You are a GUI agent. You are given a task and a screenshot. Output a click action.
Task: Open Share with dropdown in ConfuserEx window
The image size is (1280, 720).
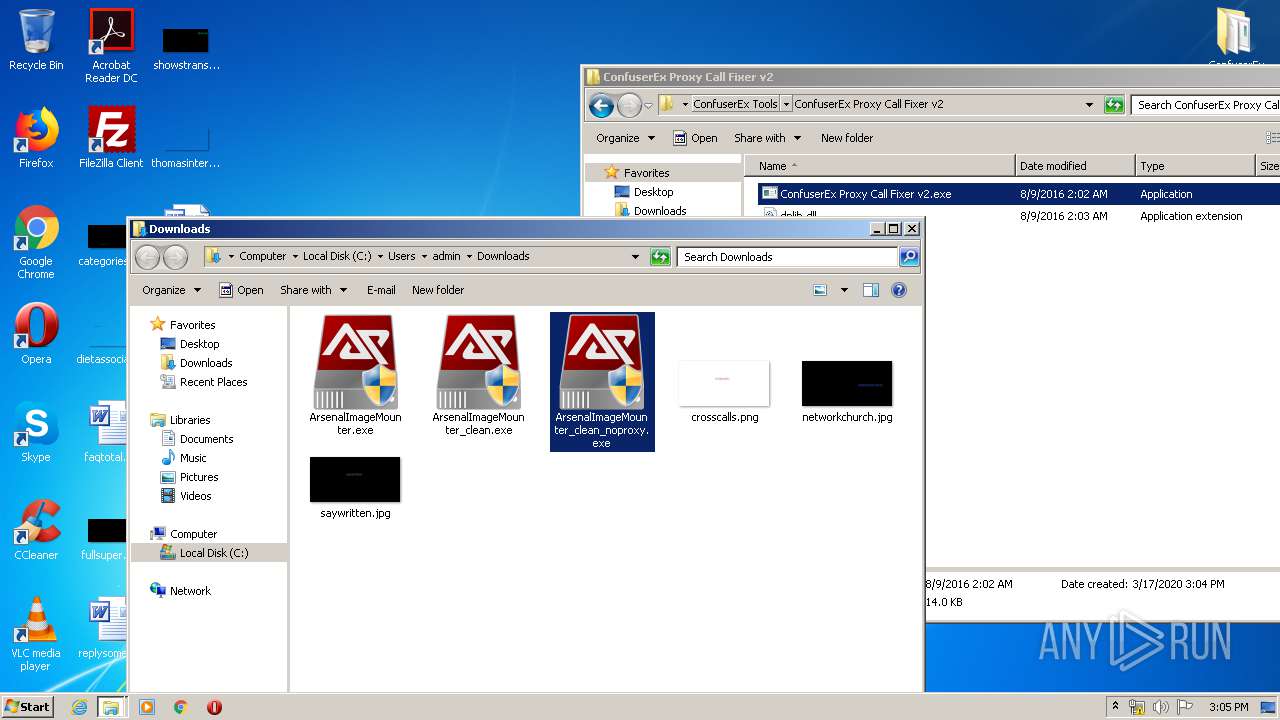[x=767, y=138]
